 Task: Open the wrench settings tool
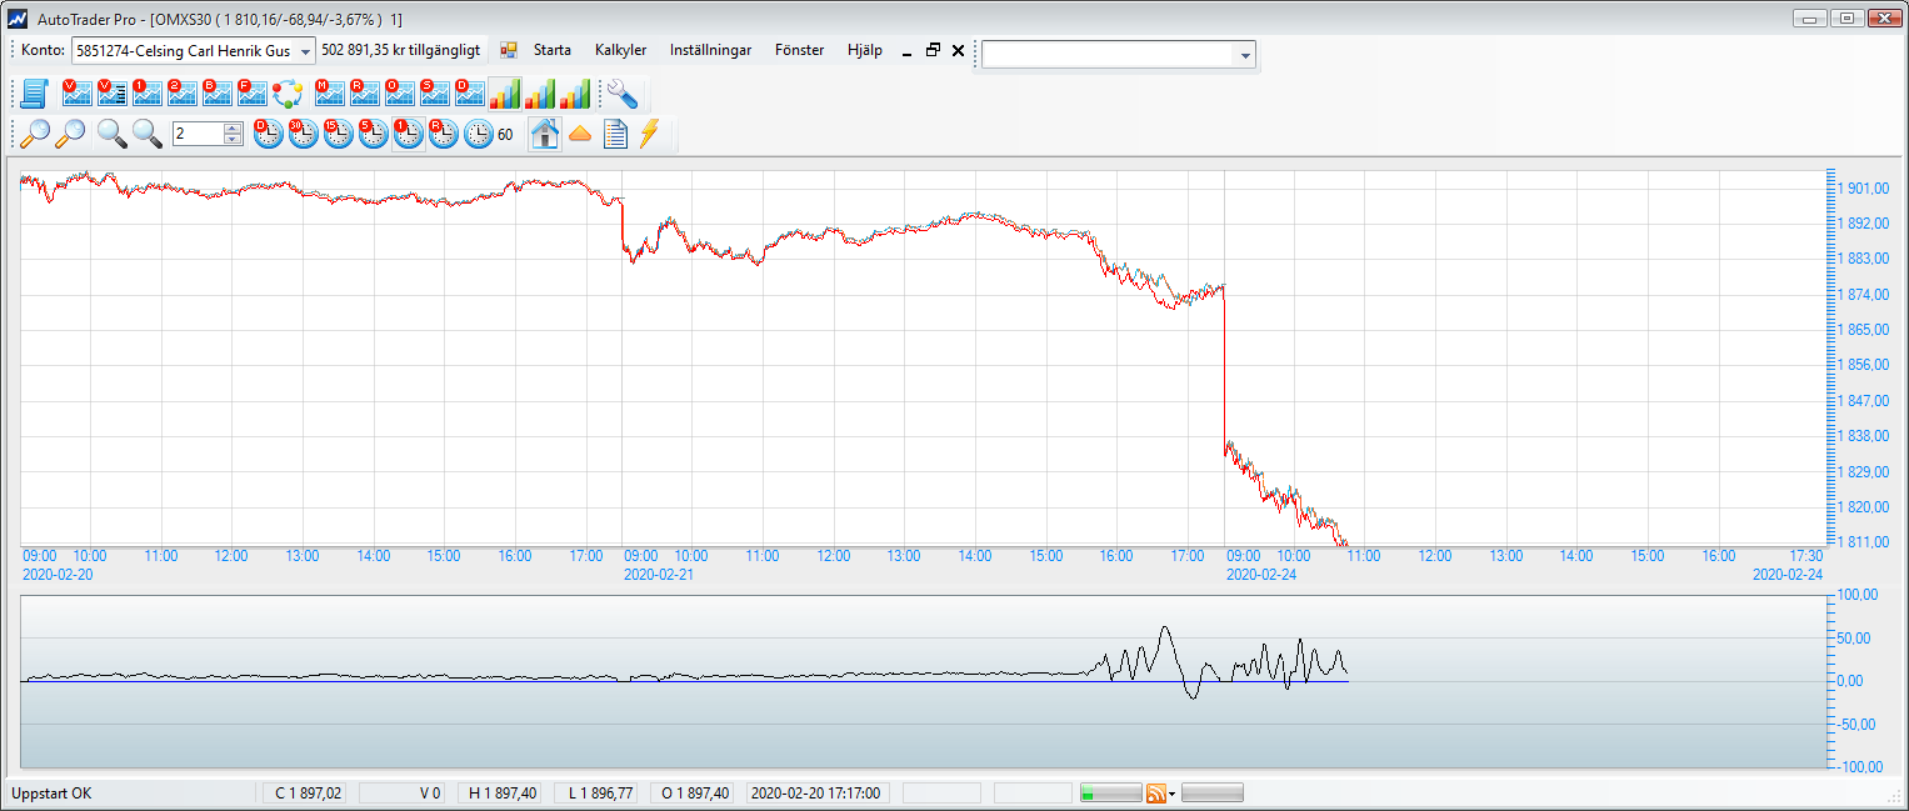click(x=622, y=94)
